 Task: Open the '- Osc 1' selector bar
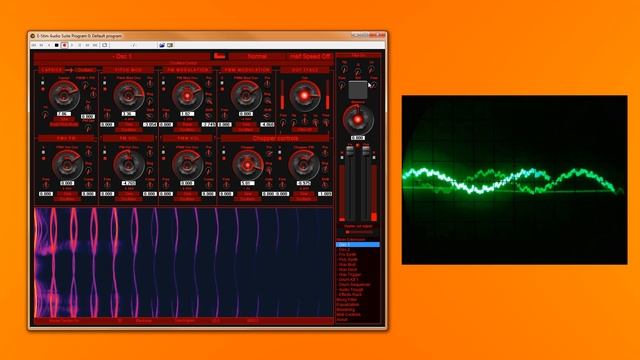(x=122, y=56)
